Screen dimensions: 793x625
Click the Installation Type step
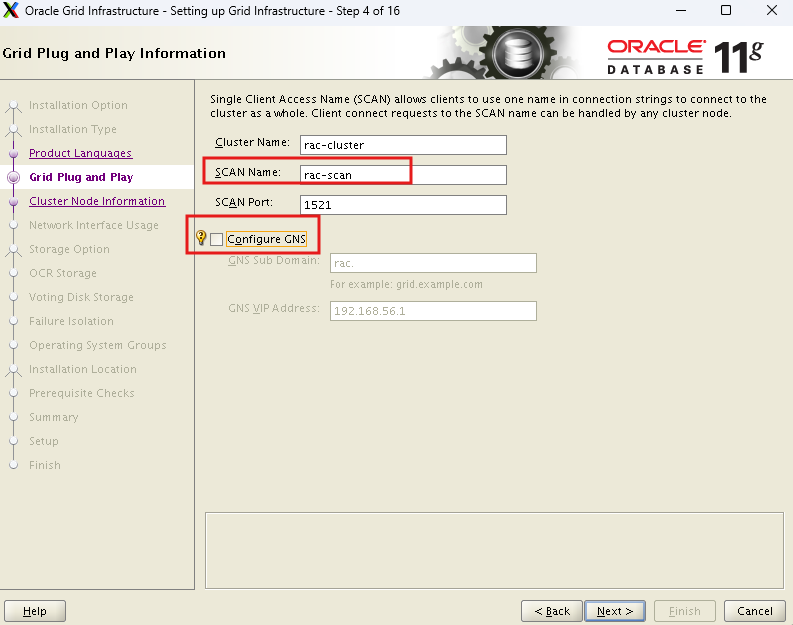[73, 129]
